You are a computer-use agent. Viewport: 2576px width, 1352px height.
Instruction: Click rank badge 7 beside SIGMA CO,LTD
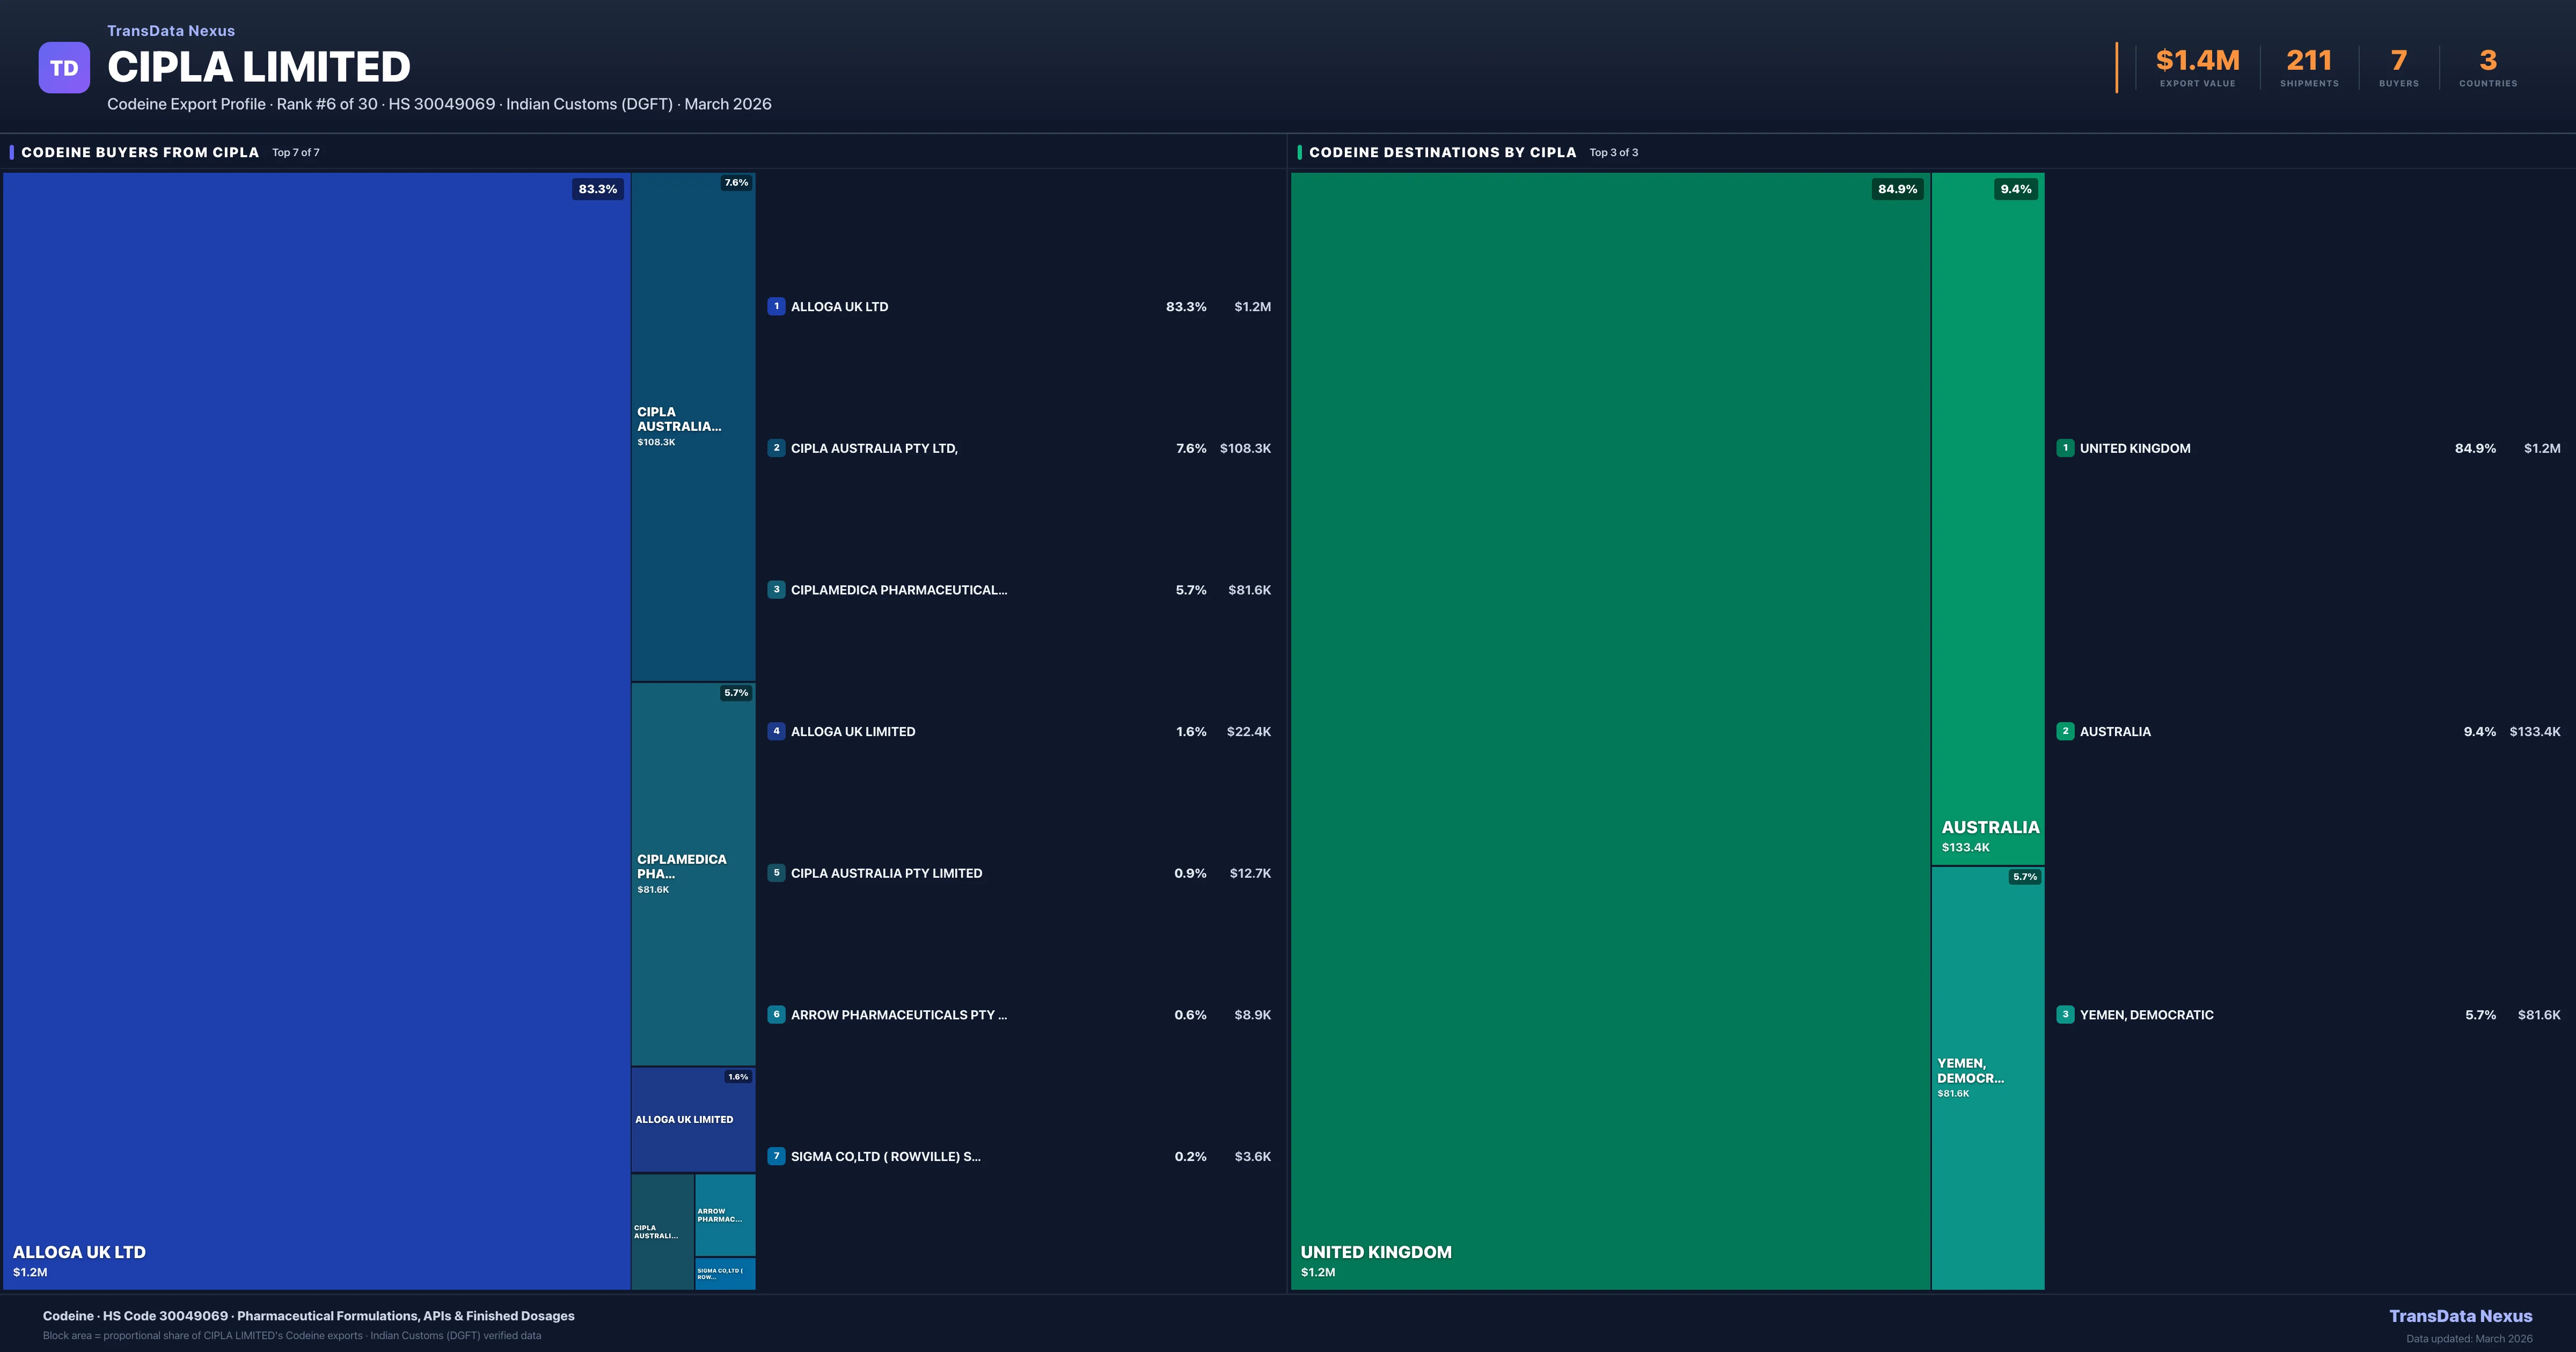[x=777, y=1156]
